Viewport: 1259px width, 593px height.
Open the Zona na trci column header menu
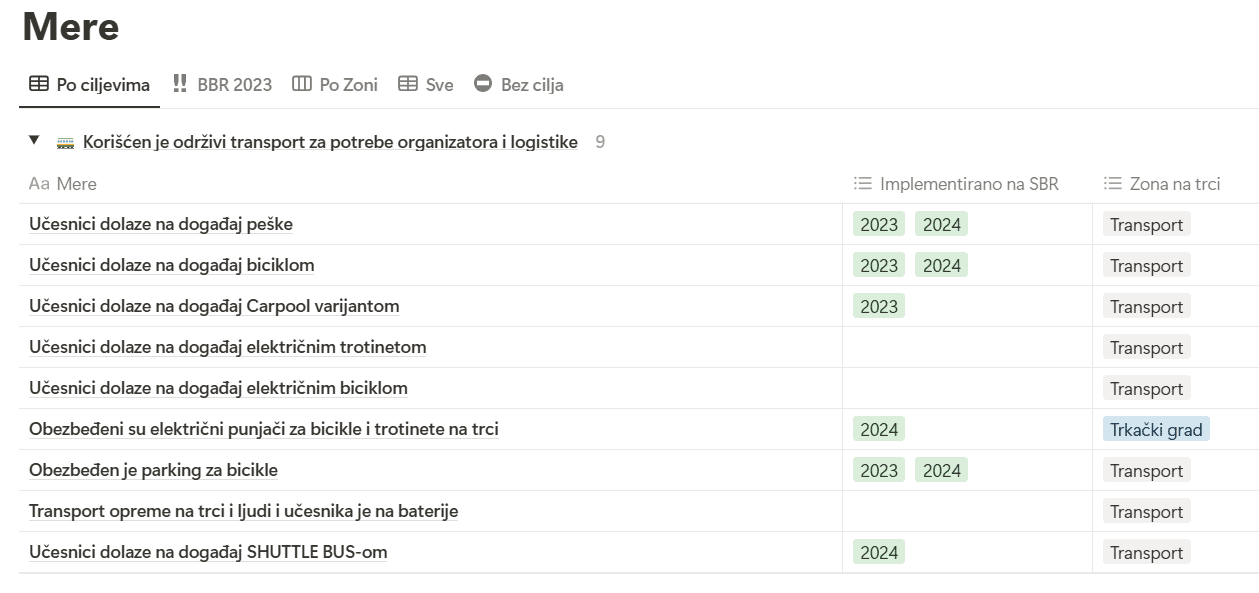1176,184
